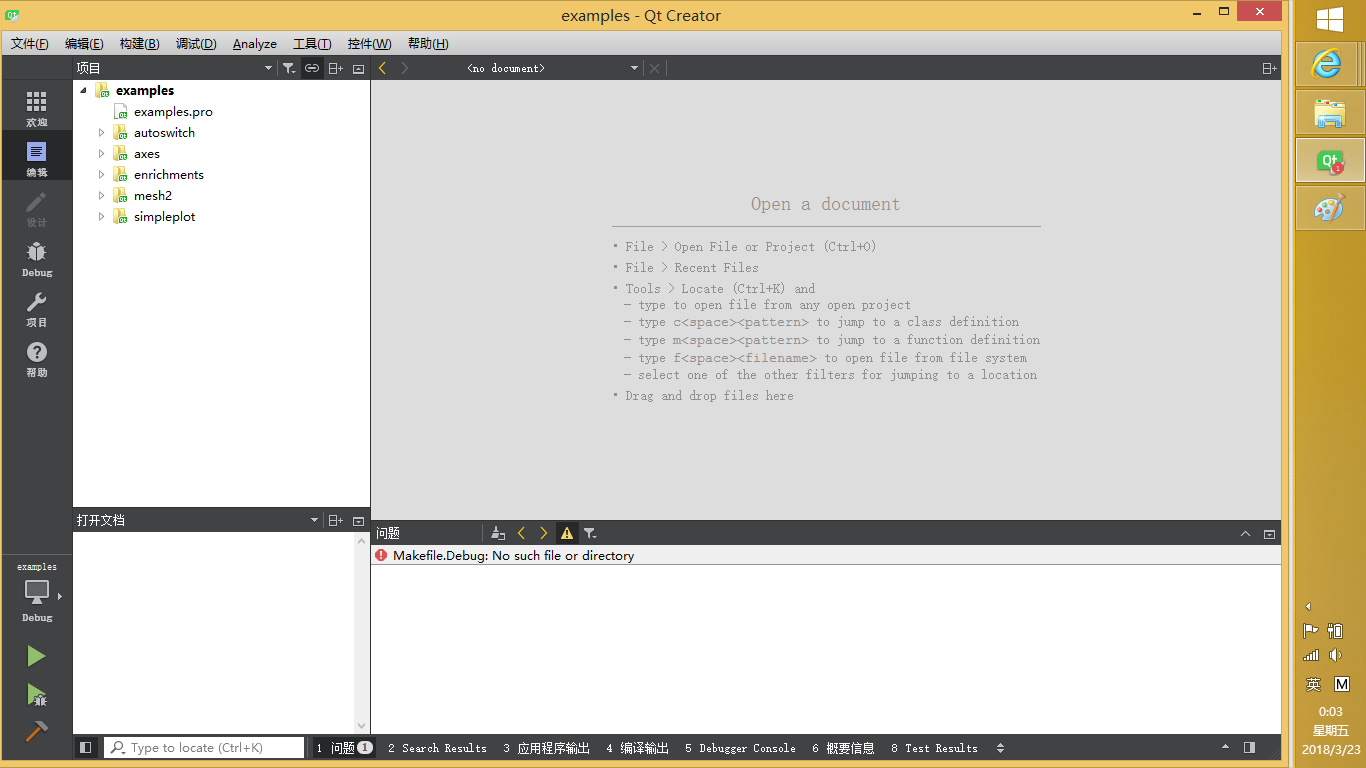Image resolution: width=1366 pixels, height=768 pixels.
Task: Close the Projects side panel
Action: click(x=359, y=68)
